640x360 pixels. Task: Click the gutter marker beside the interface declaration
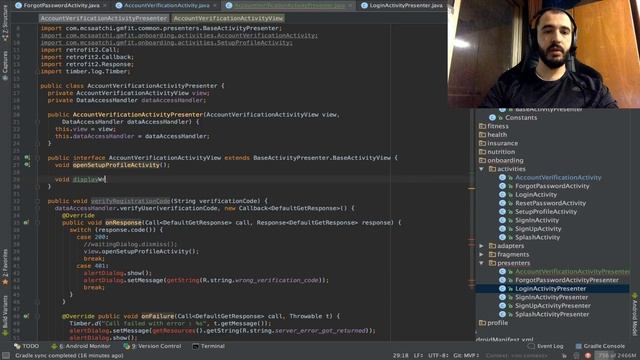(27, 158)
